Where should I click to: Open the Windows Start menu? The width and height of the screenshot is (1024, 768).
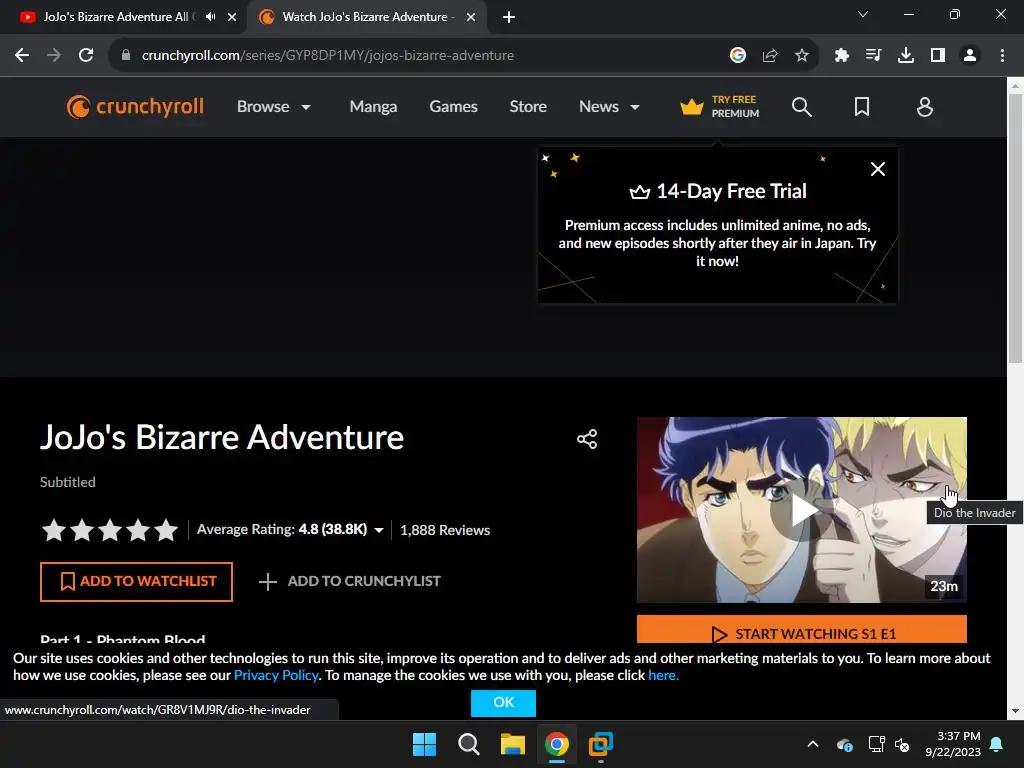click(x=424, y=744)
